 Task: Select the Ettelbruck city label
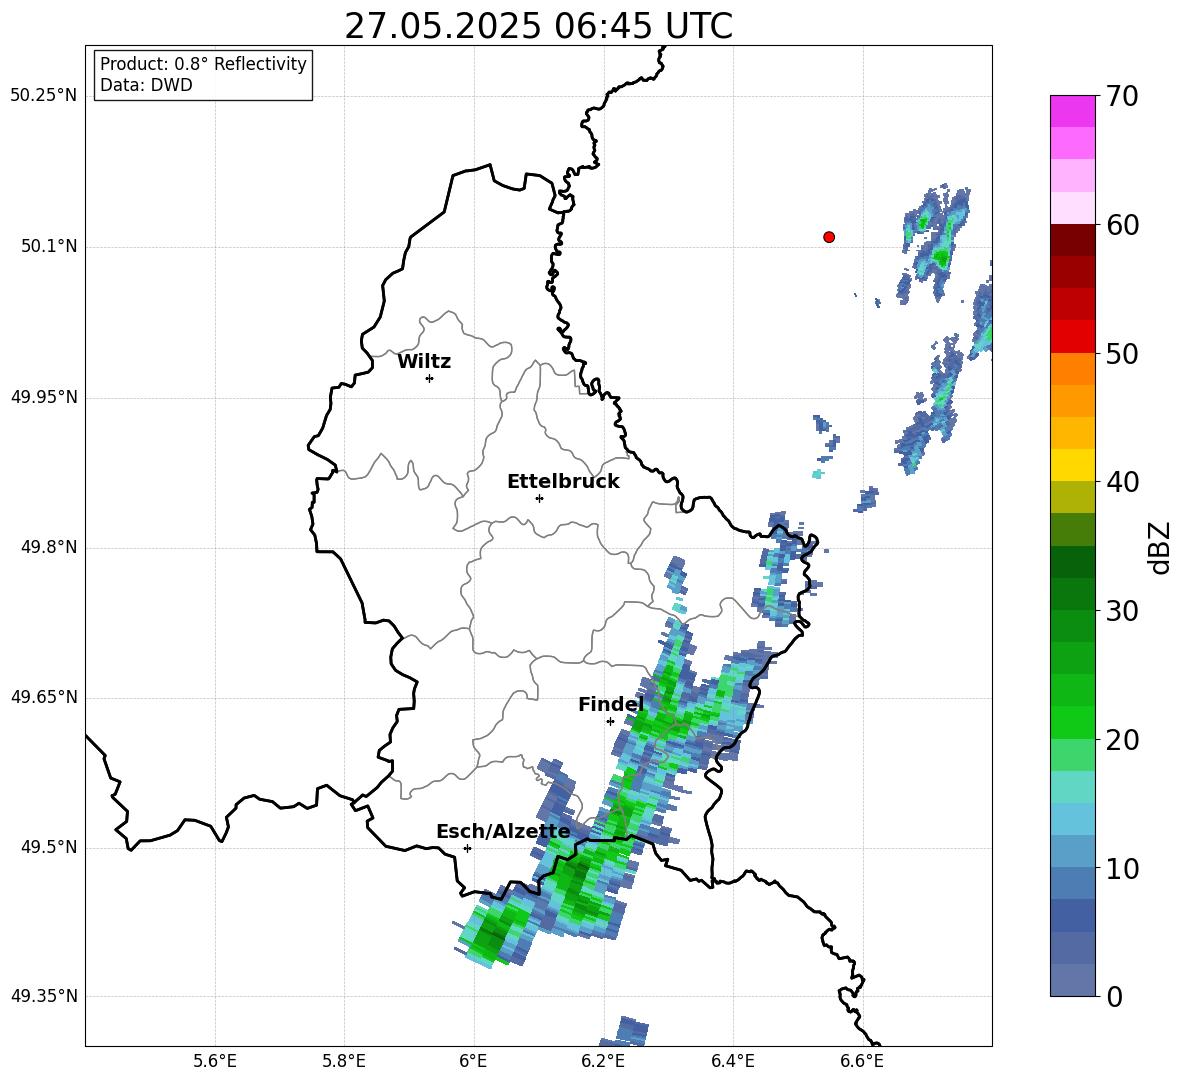coord(563,482)
